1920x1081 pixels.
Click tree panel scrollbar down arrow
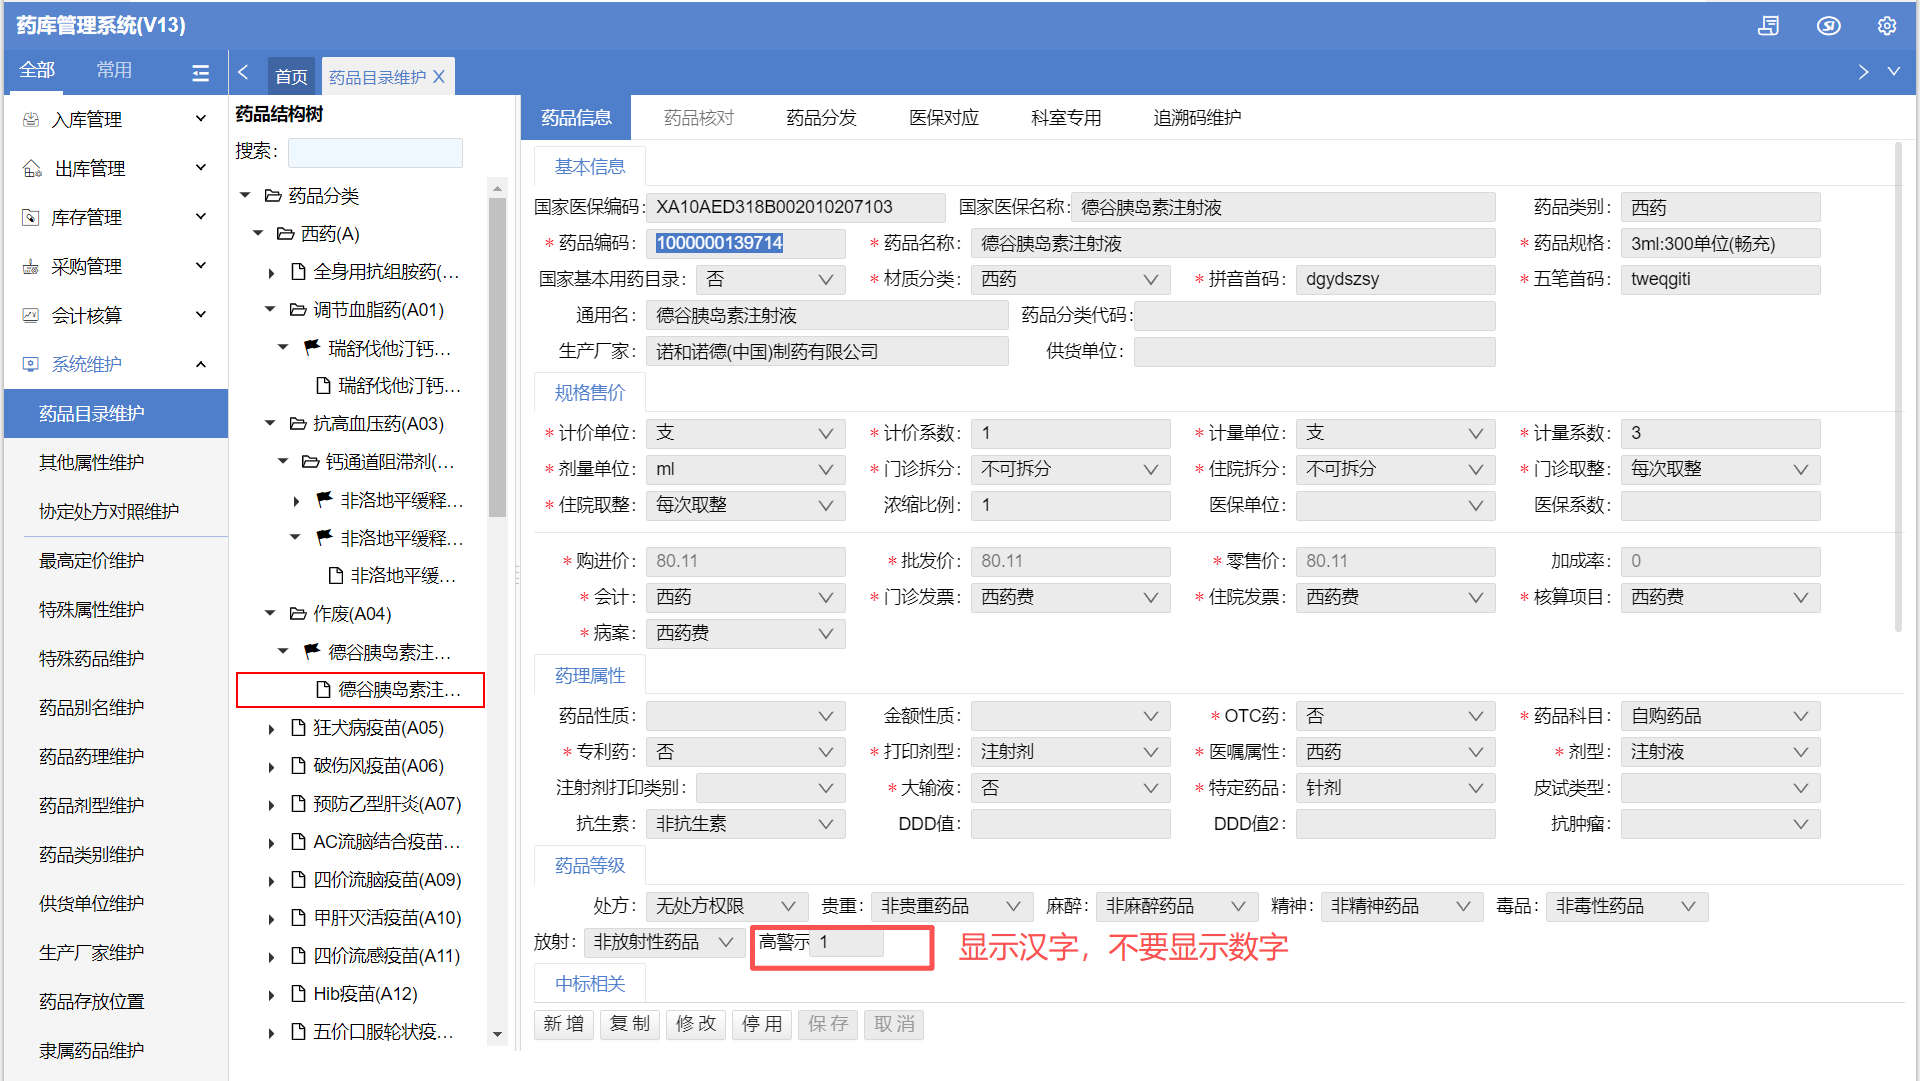coord(497,1035)
